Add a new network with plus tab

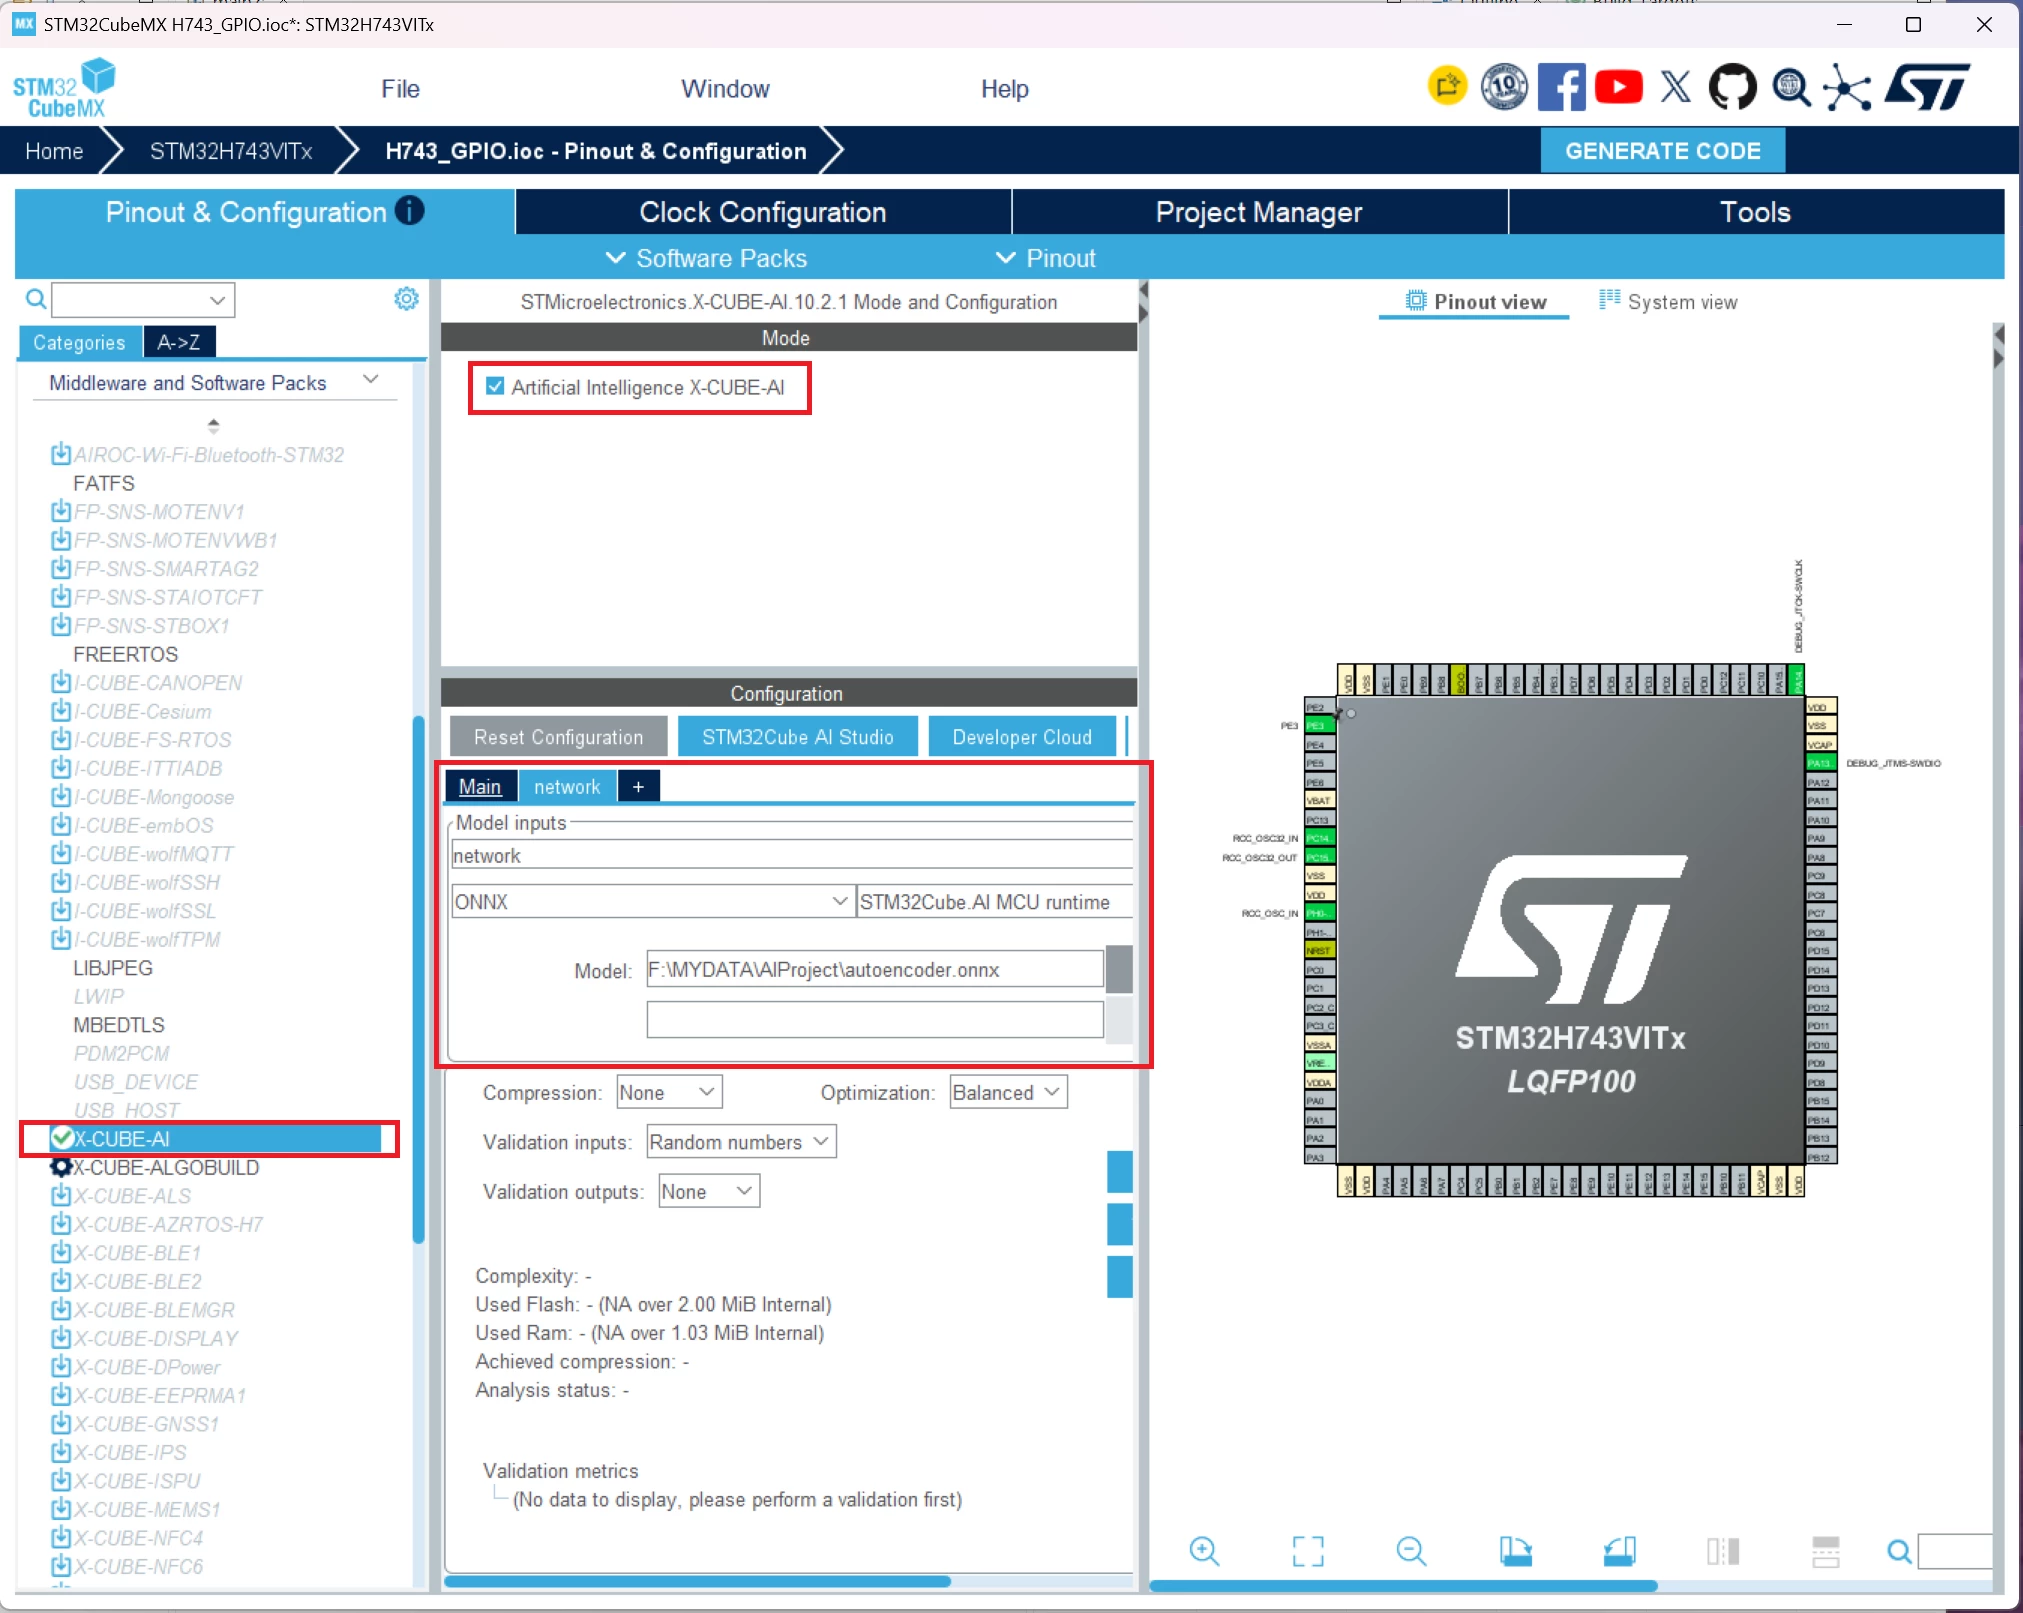tap(638, 787)
